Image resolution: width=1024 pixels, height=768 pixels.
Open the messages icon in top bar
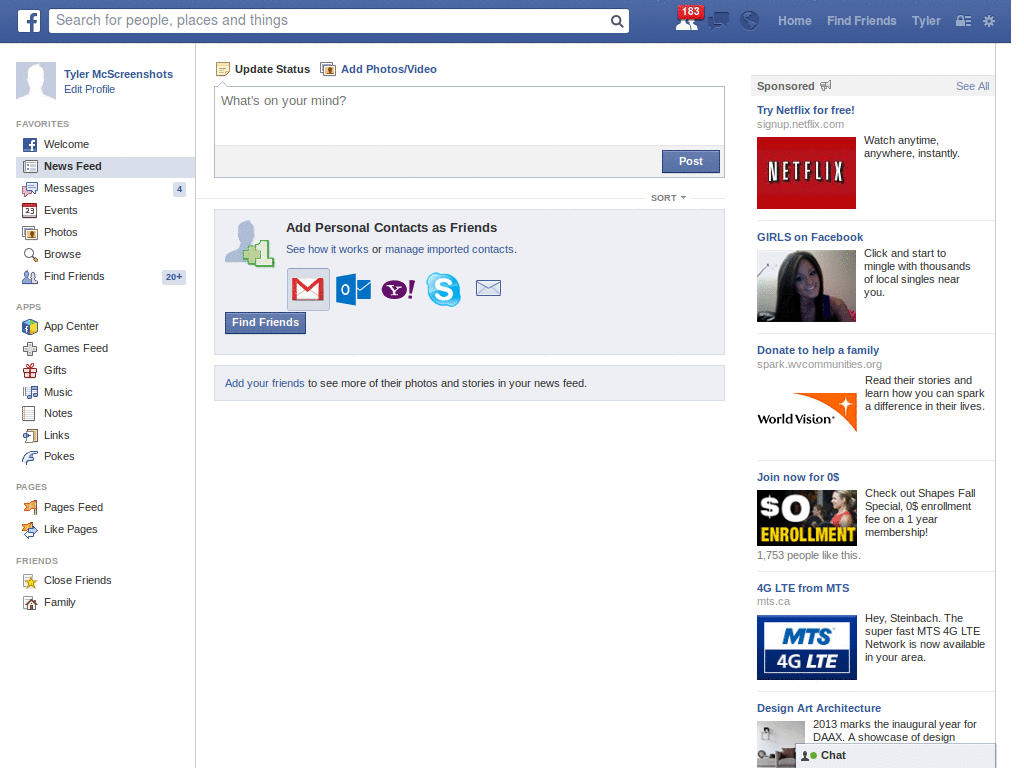tap(718, 21)
